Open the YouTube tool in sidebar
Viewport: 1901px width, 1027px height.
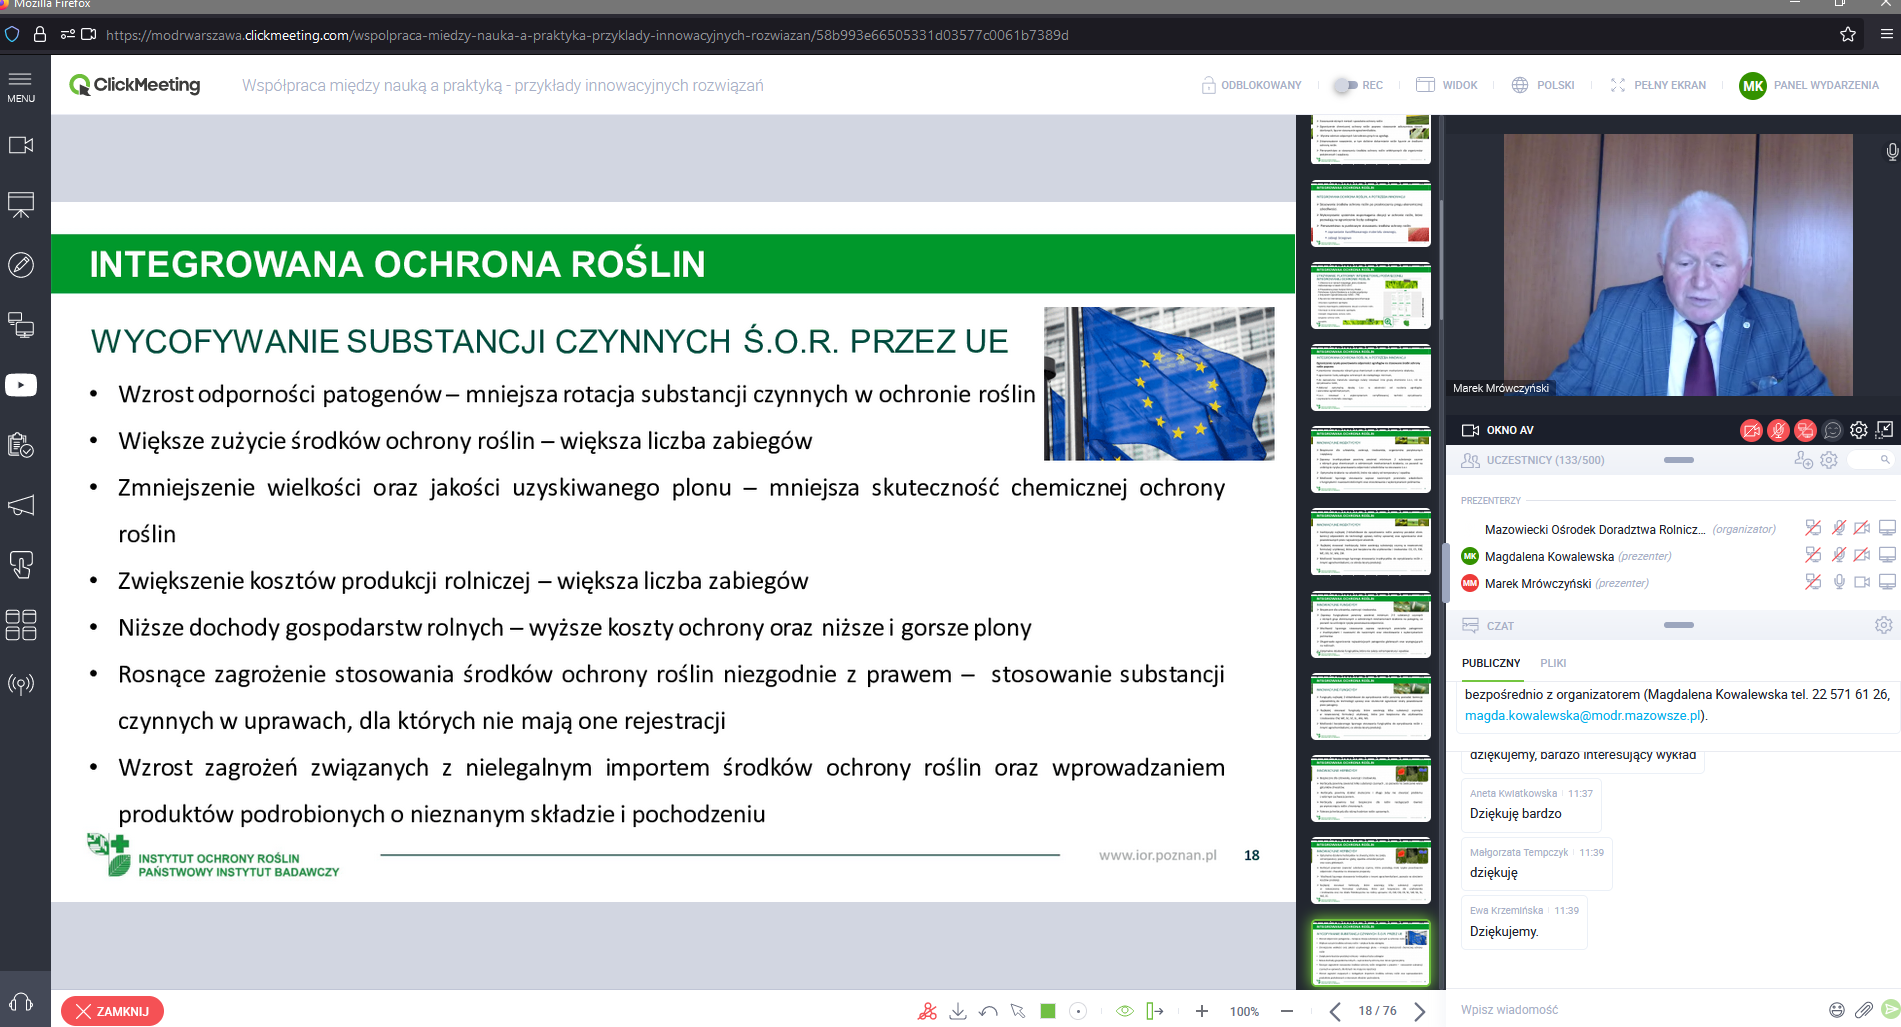pos(21,385)
